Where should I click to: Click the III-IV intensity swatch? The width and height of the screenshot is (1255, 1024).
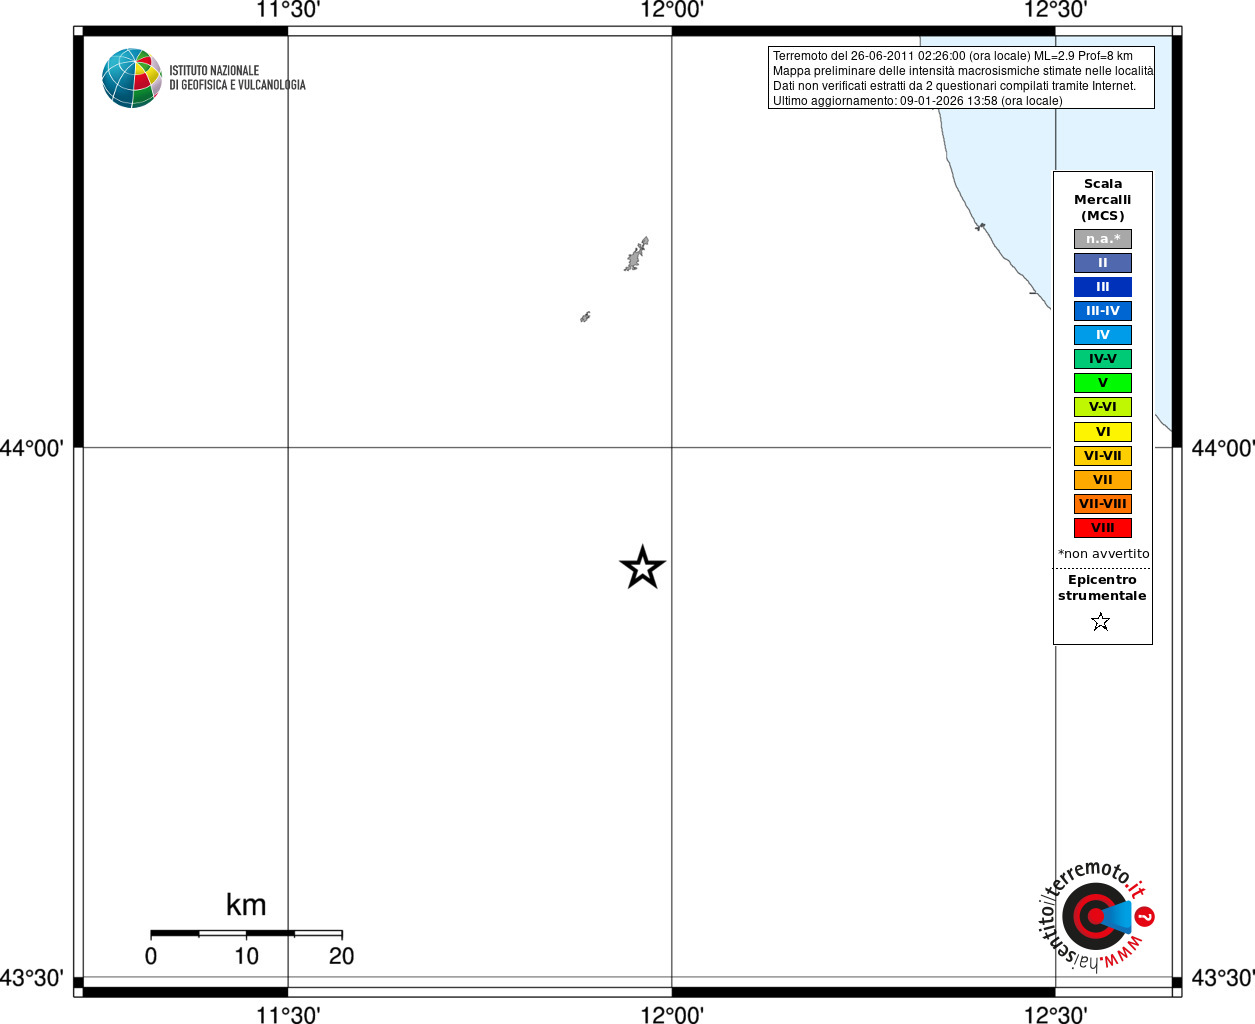(x=1103, y=311)
